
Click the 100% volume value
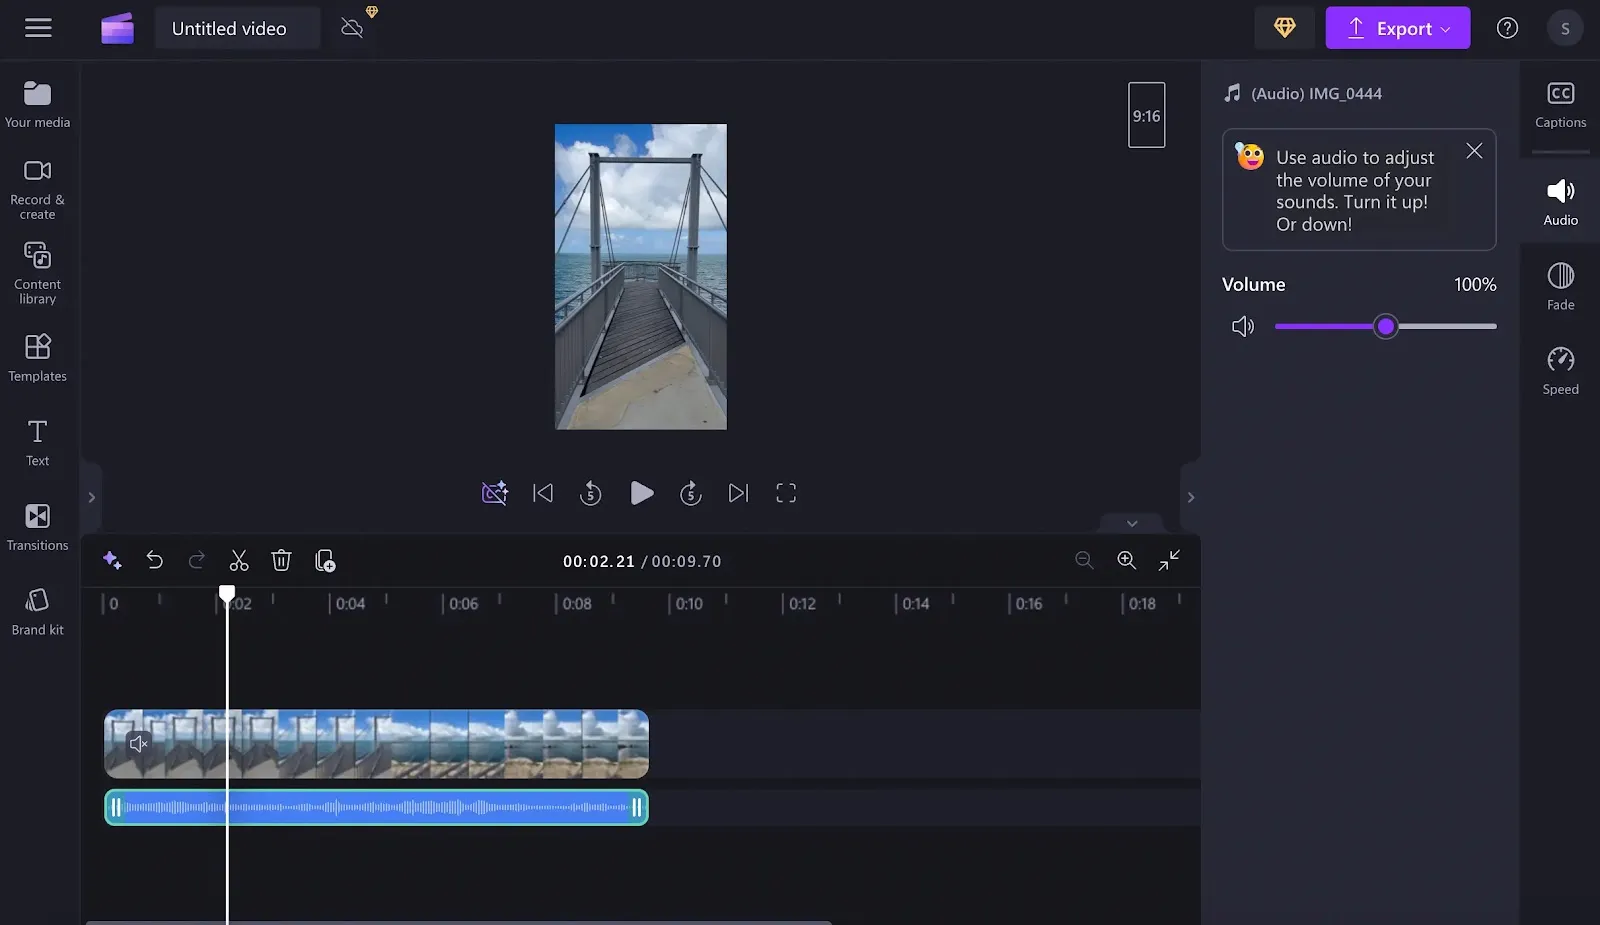1475,285
